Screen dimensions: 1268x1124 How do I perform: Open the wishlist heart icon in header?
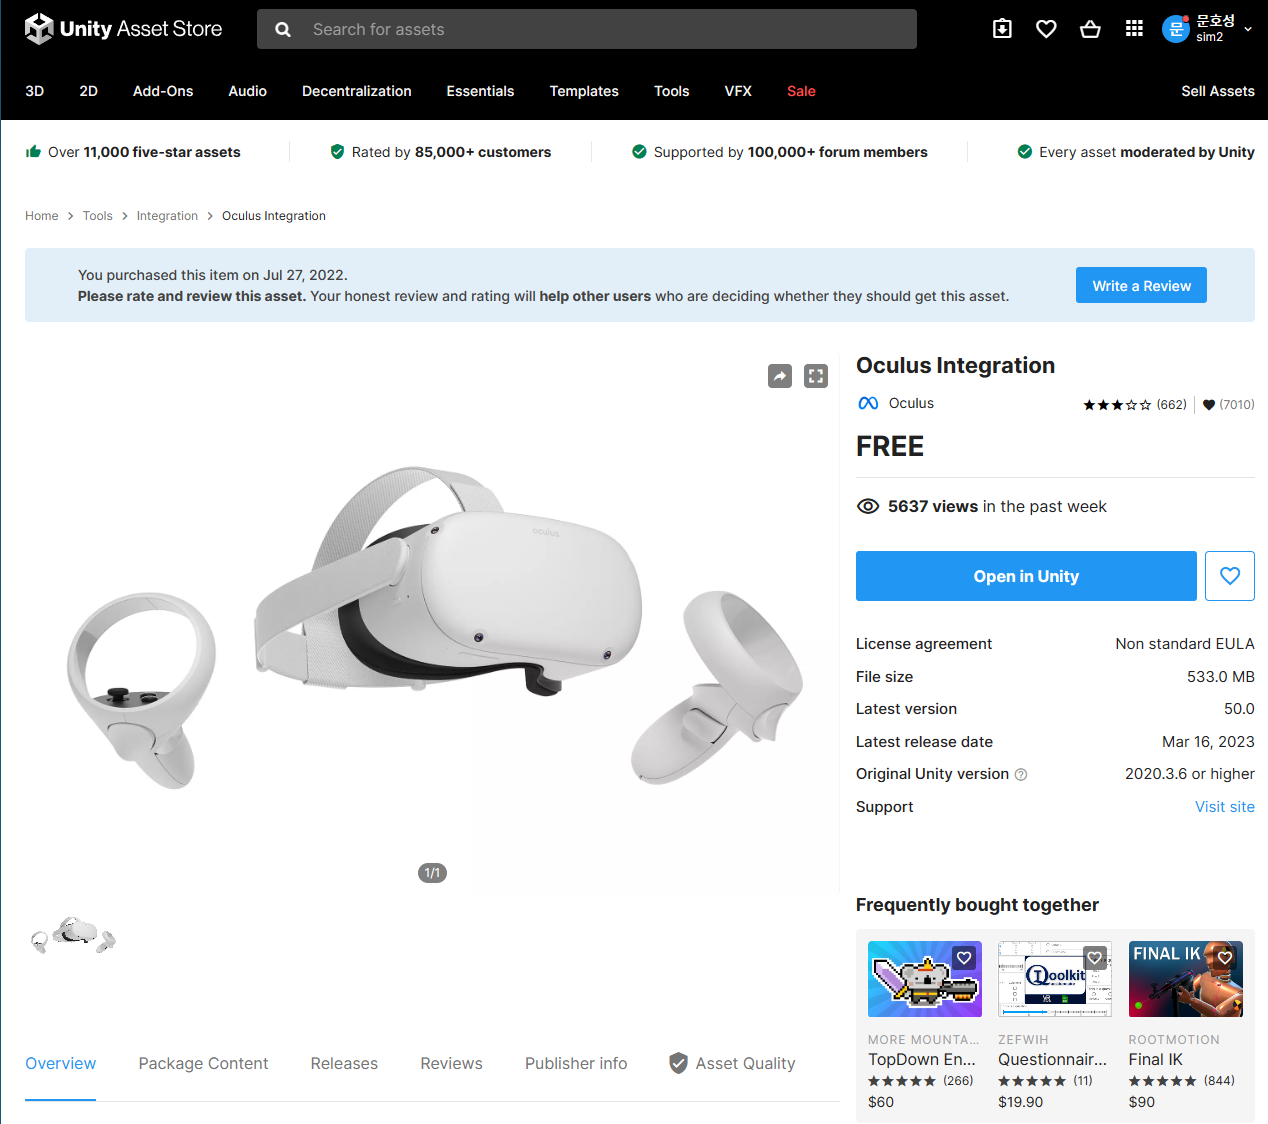(x=1046, y=29)
